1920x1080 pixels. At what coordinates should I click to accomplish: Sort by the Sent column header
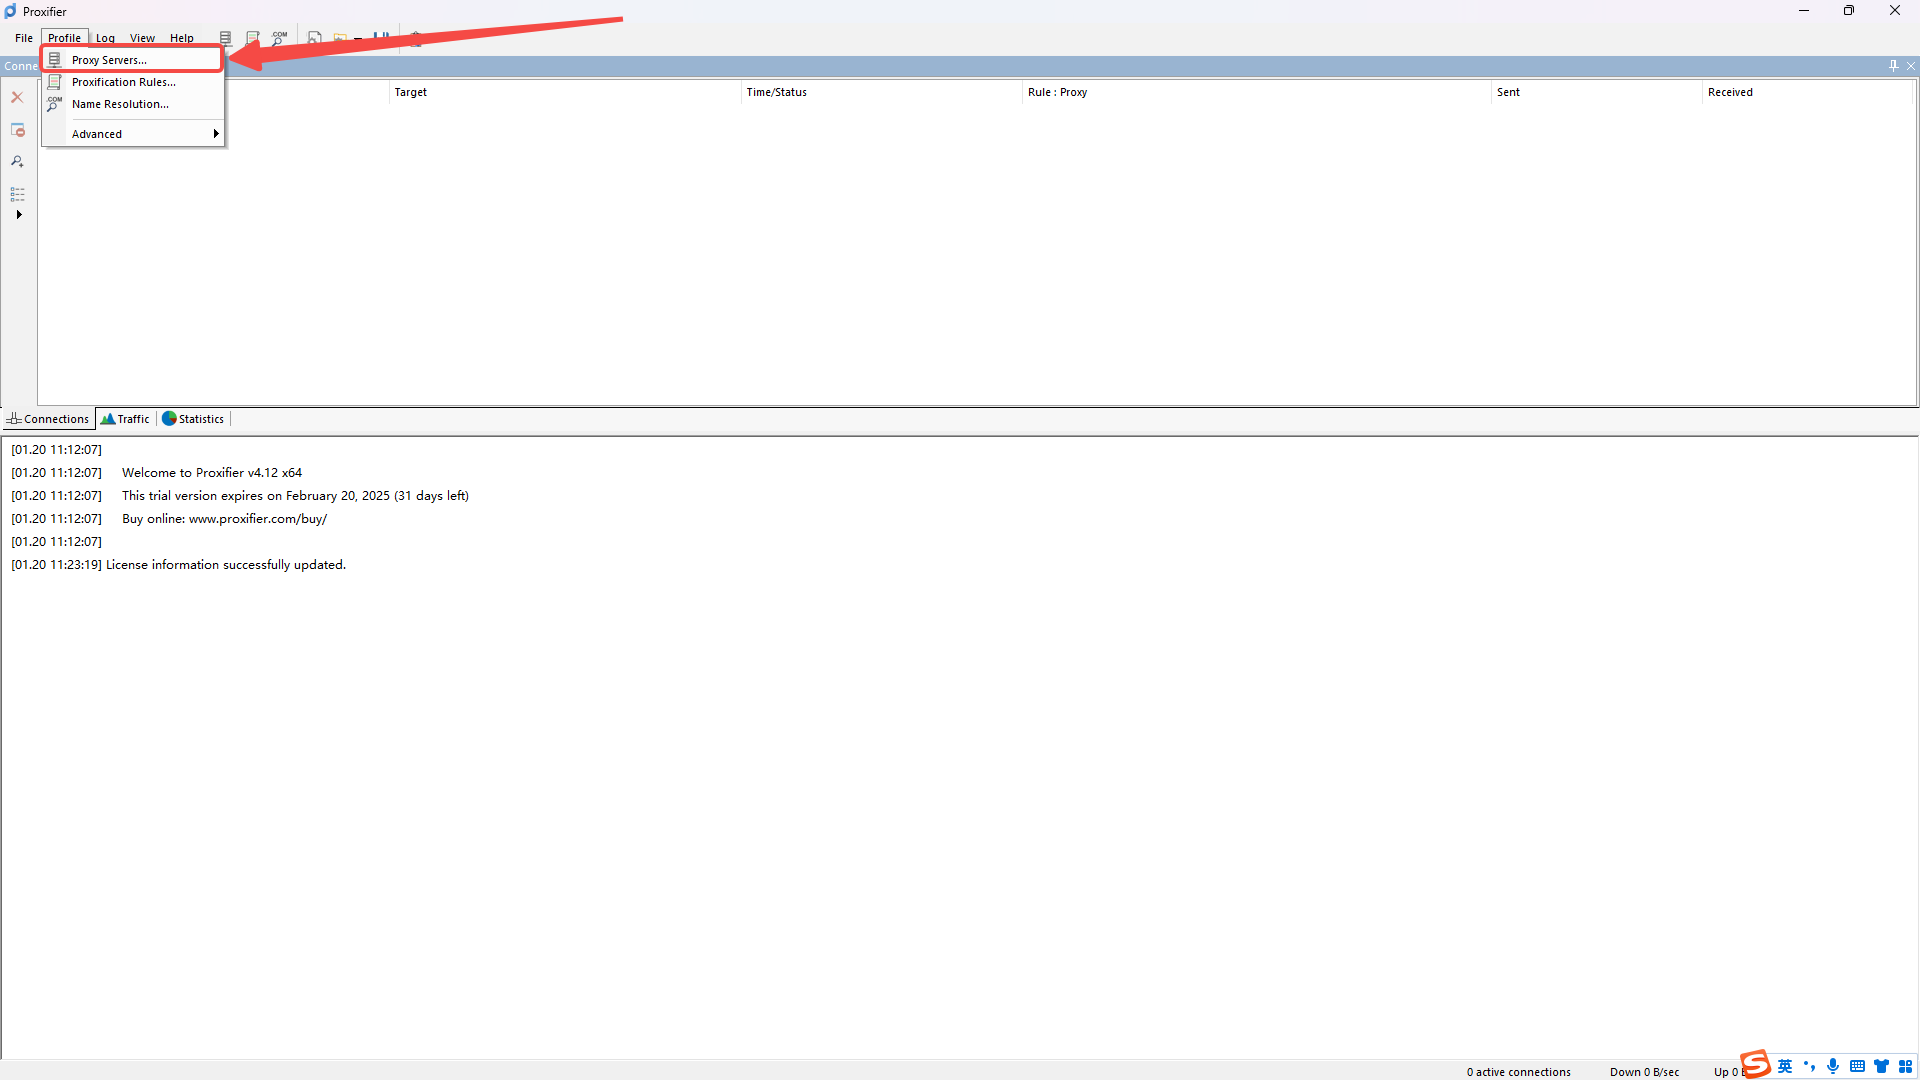pos(1597,92)
